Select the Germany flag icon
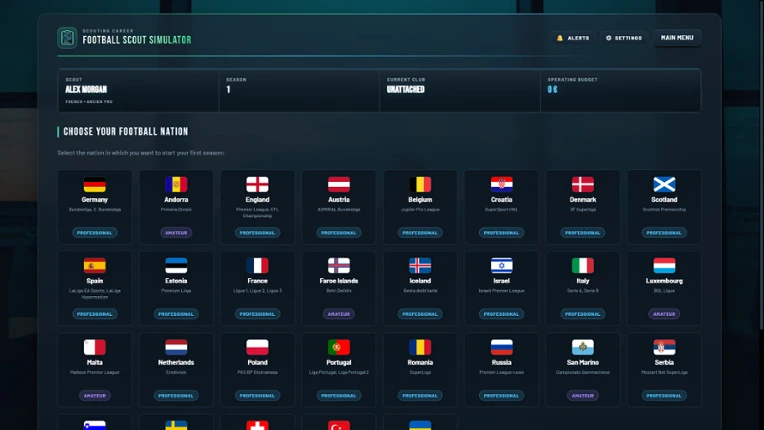Viewport: 764px width, 430px height. pyautogui.click(x=95, y=185)
